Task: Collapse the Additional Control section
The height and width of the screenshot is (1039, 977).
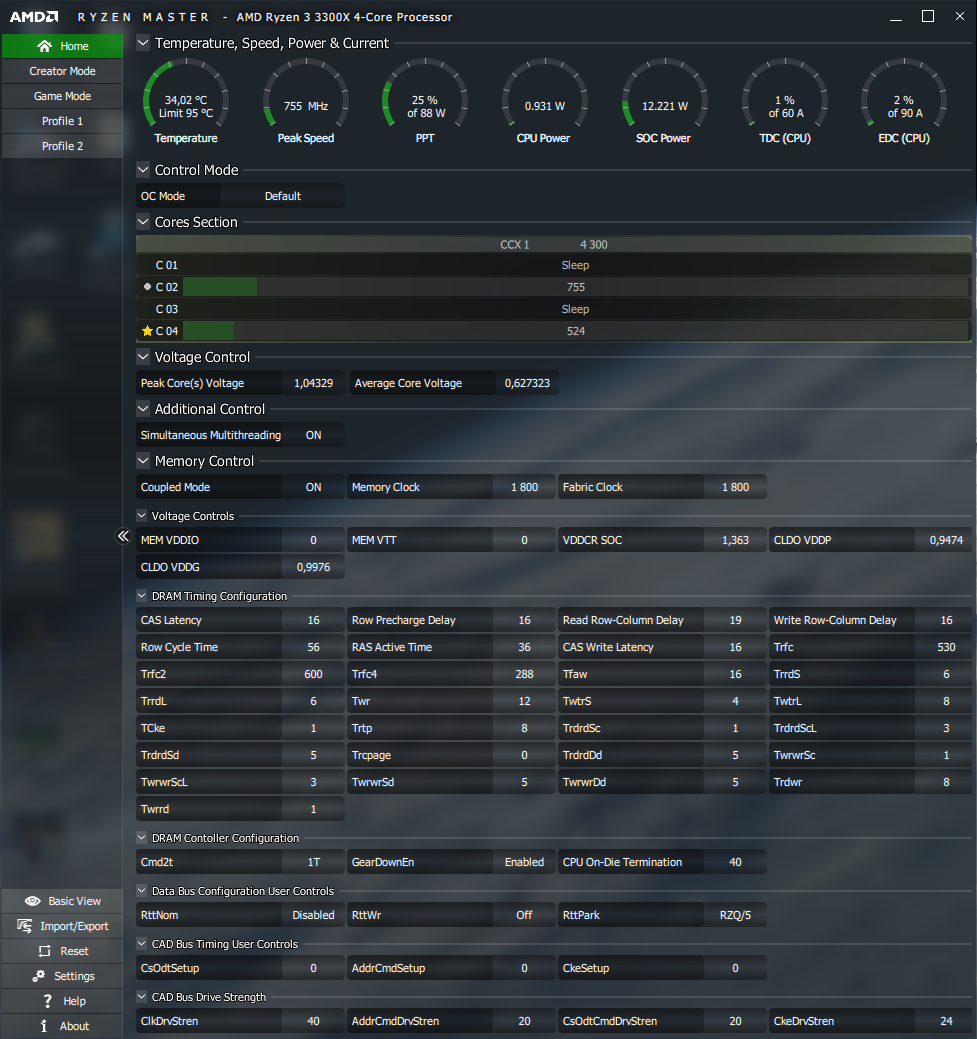Action: tap(143, 409)
